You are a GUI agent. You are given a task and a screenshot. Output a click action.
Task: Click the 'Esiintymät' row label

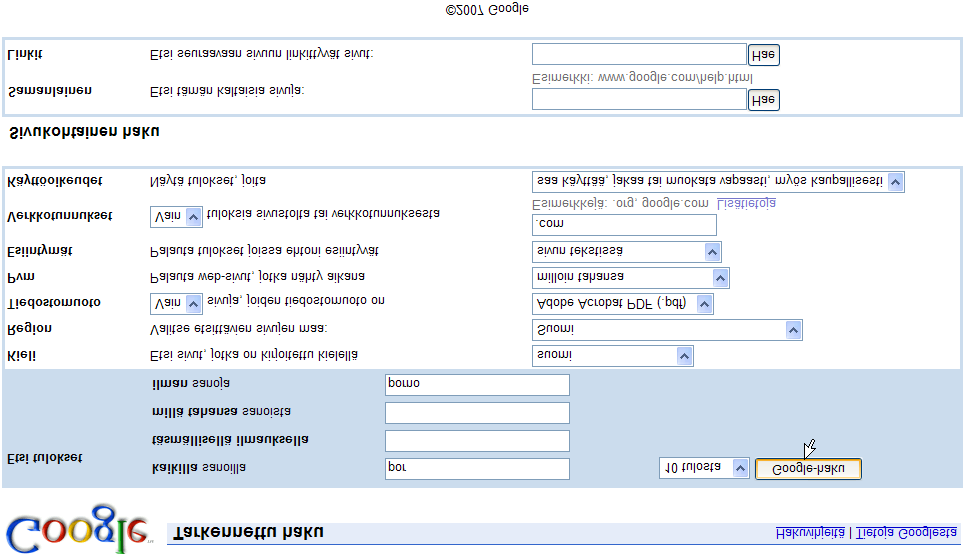[x=39, y=251]
